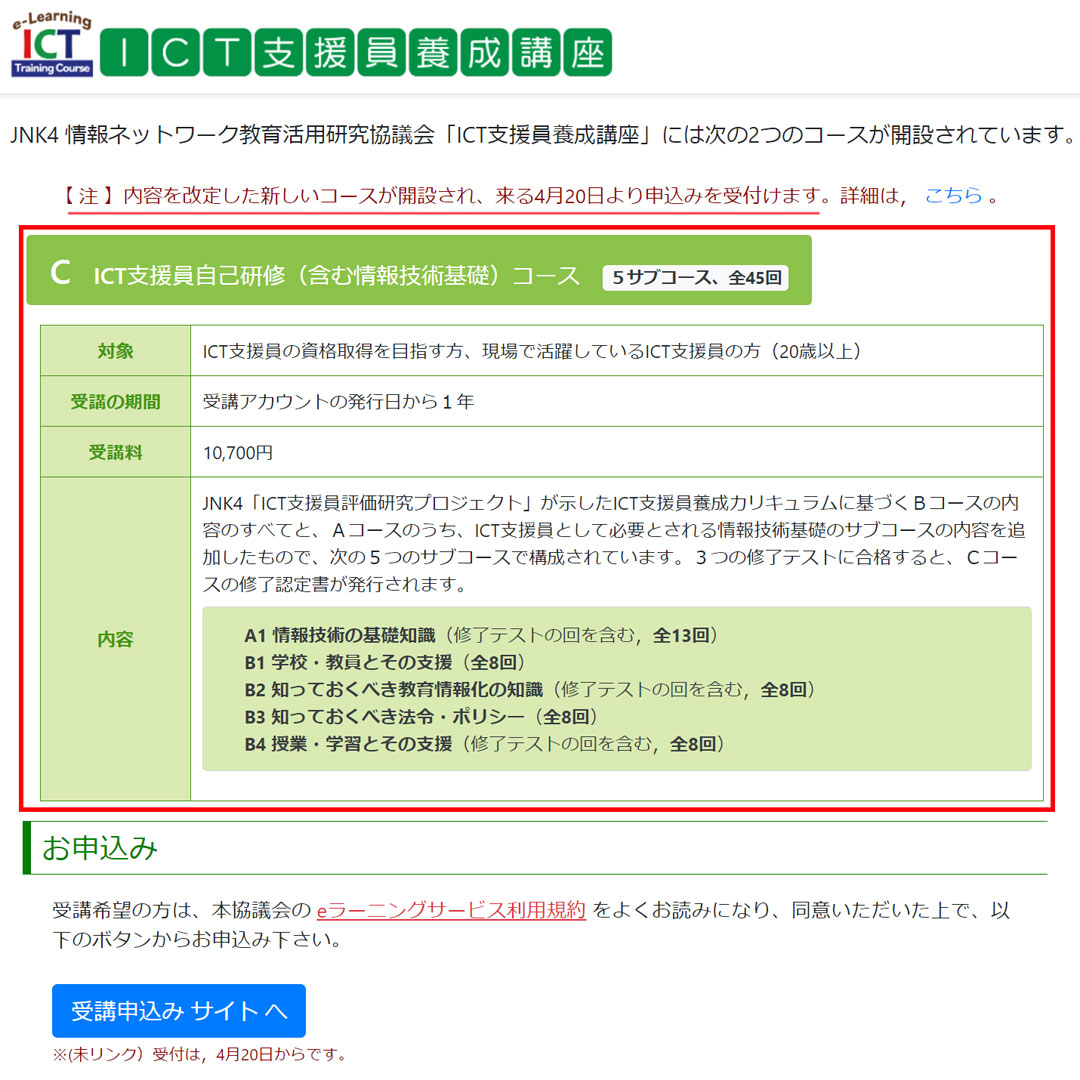Click subcourse B3 知っておくべき法令・ポリシー
The height and width of the screenshot is (1080, 1080).
(421, 716)
